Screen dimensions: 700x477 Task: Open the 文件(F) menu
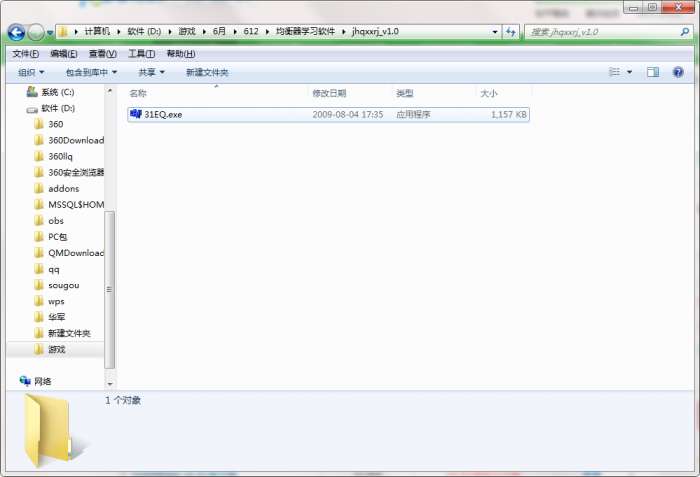(25, 54)
